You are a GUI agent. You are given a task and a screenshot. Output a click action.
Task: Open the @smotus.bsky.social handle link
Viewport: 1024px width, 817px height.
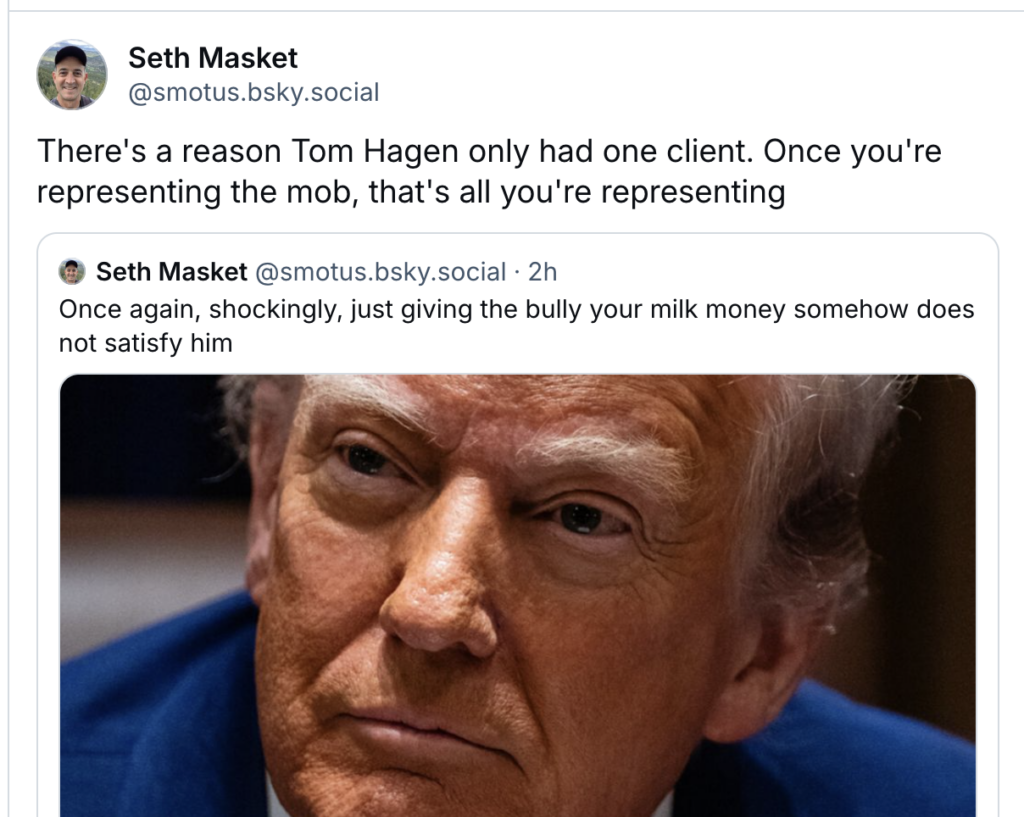coord(253,92)
